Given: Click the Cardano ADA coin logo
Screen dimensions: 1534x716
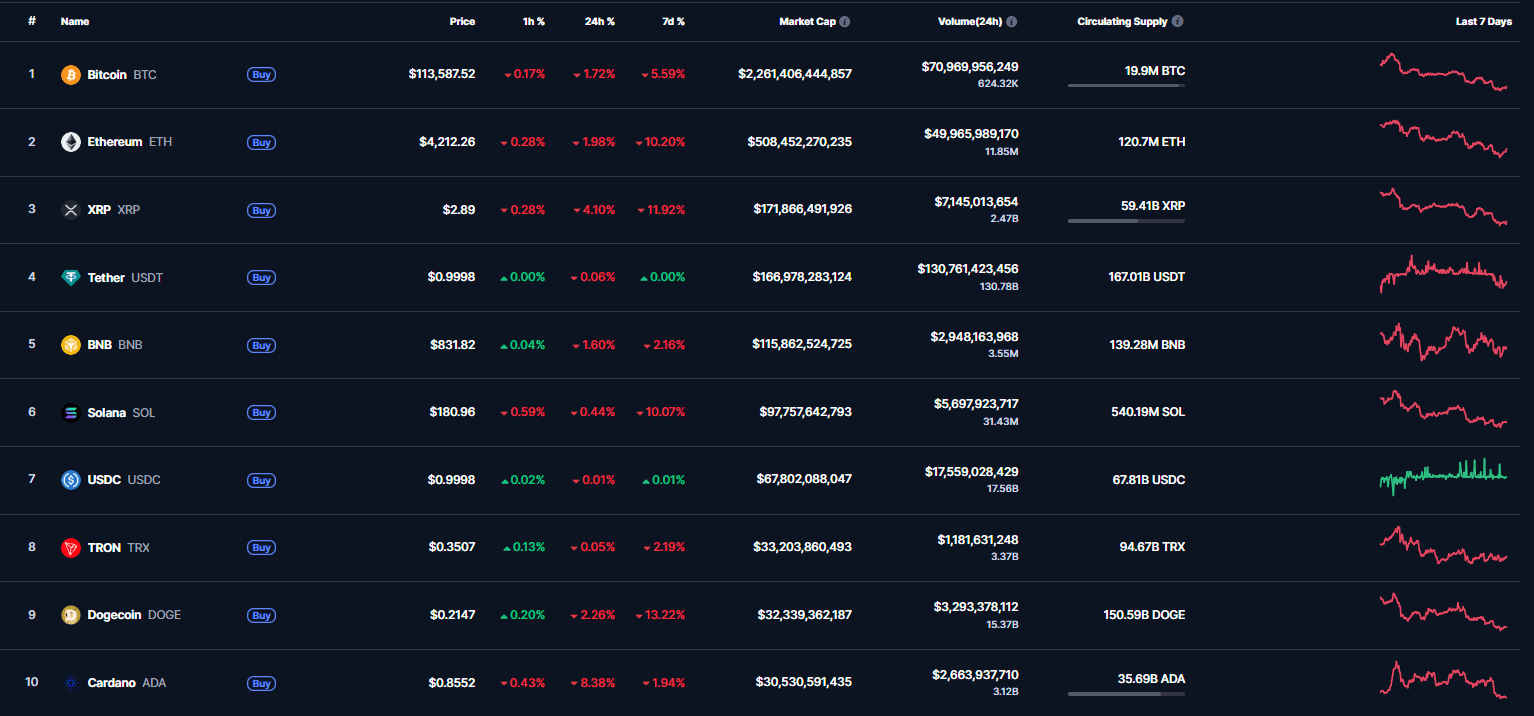Looking at the screenshot, I should [70, 683].
